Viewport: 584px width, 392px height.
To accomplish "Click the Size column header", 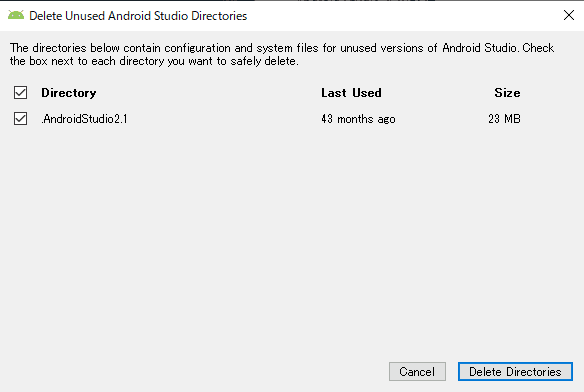I will pos(507,93).
